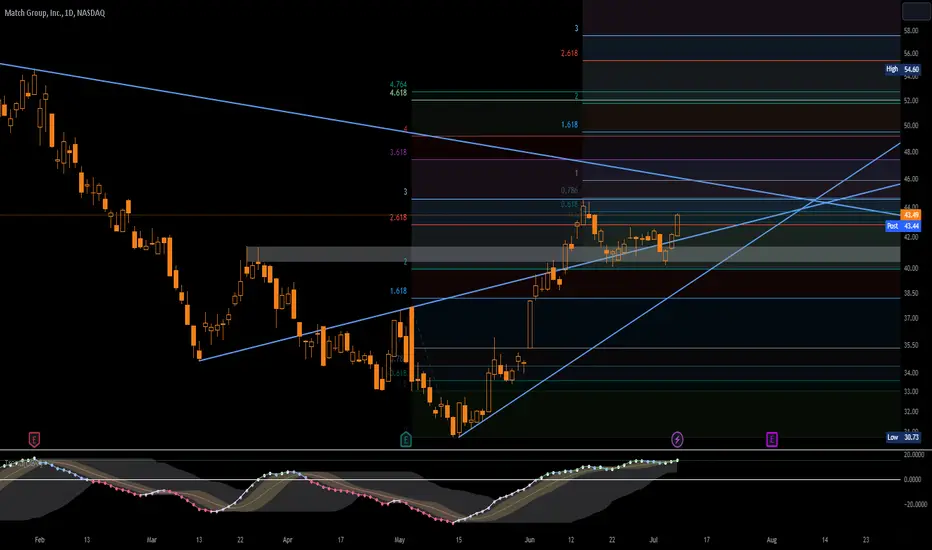Click the 48.00 price axis value
Image resolution: width=932 pixels, height=550 pixels.
[x=911, y=152]
